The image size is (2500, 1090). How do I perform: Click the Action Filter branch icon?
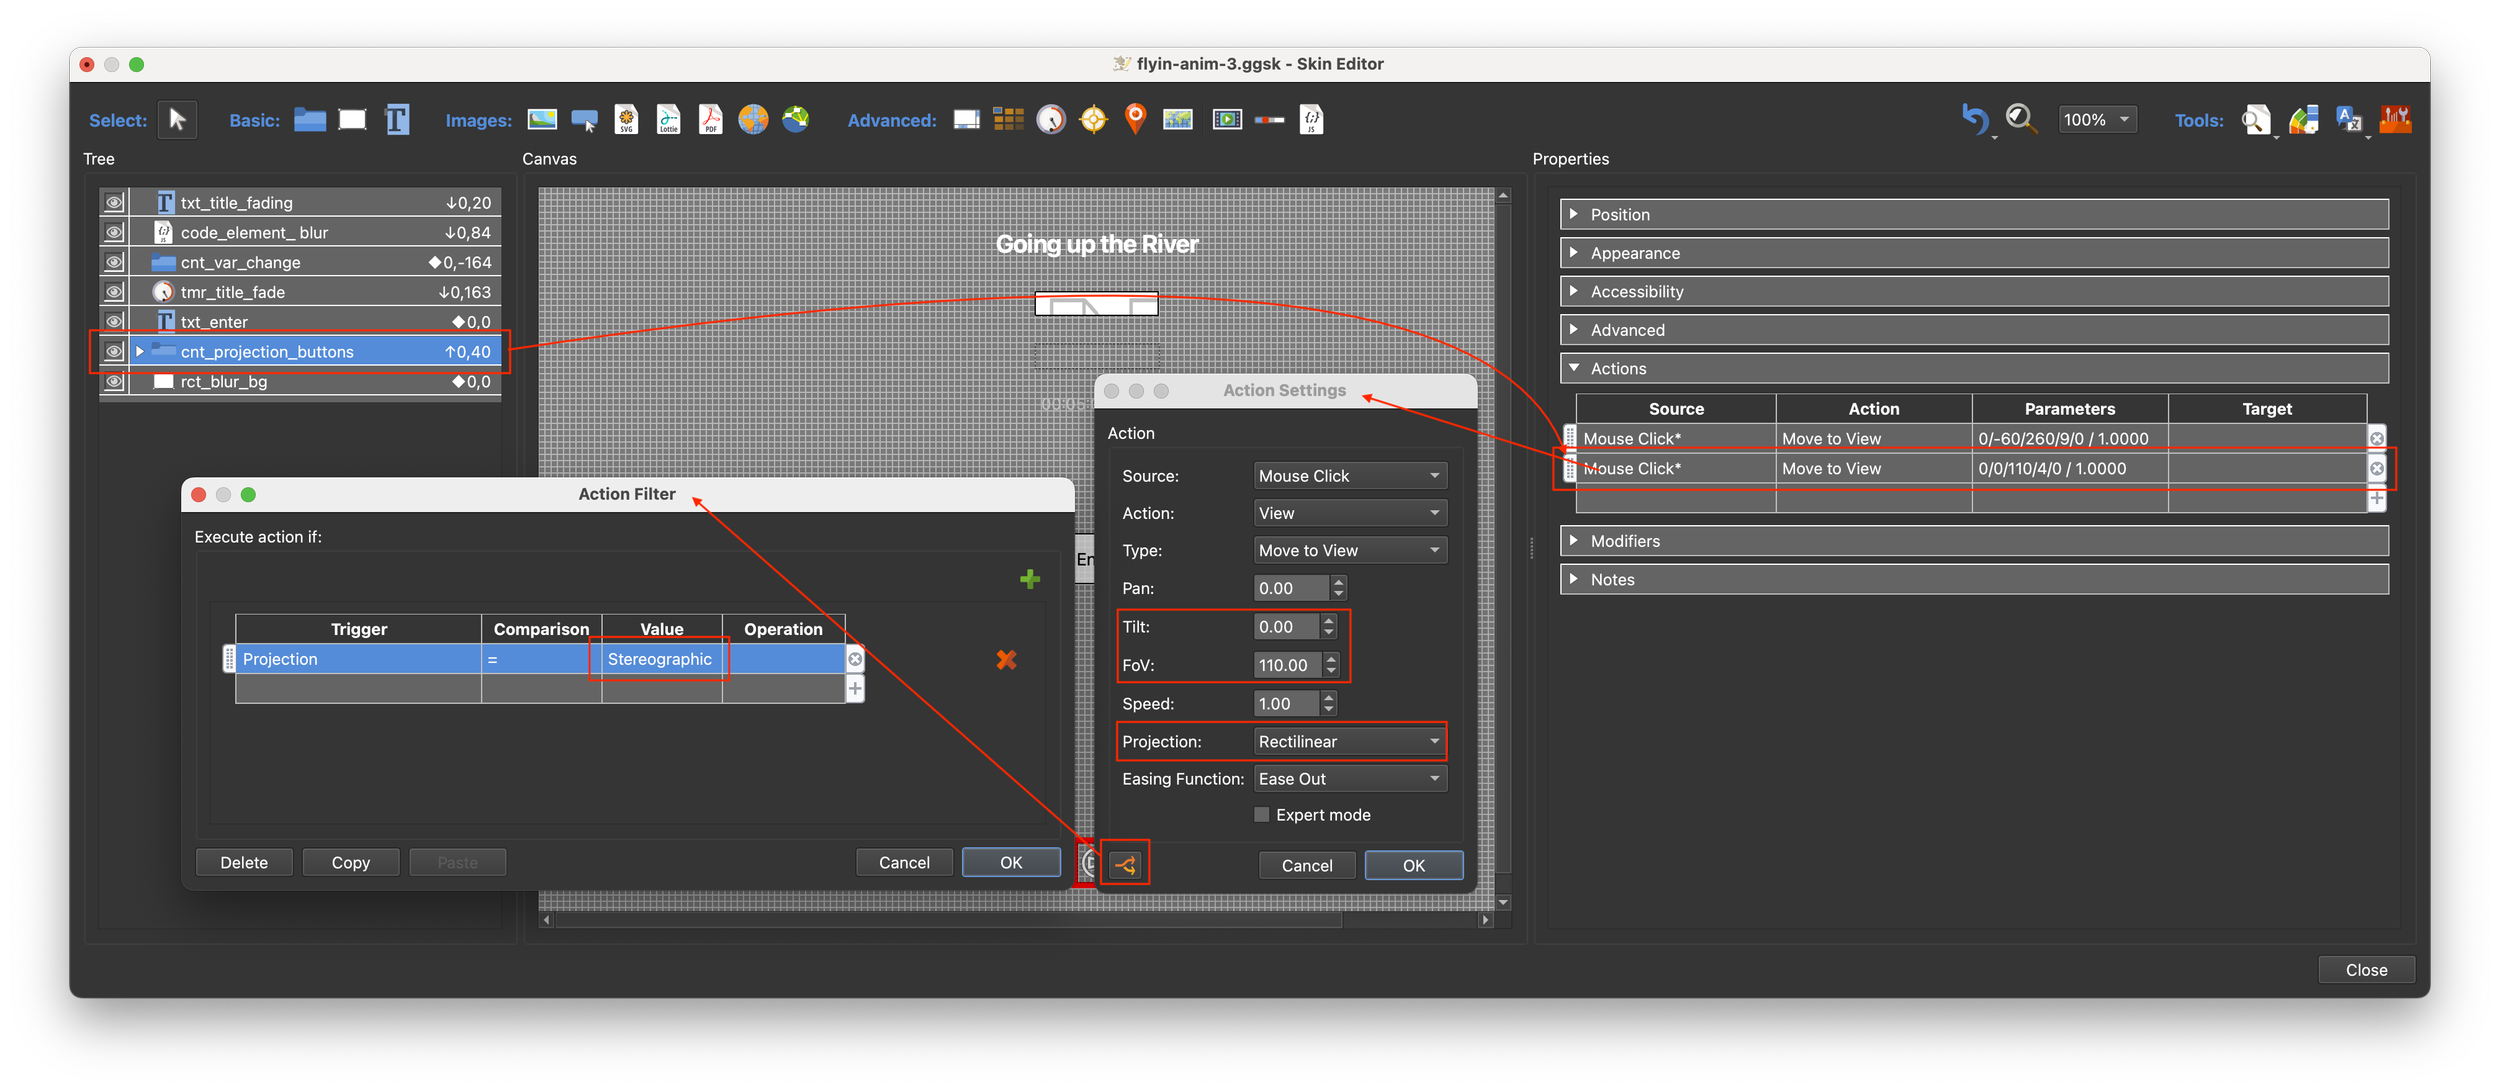click(x=1125, y=865)
